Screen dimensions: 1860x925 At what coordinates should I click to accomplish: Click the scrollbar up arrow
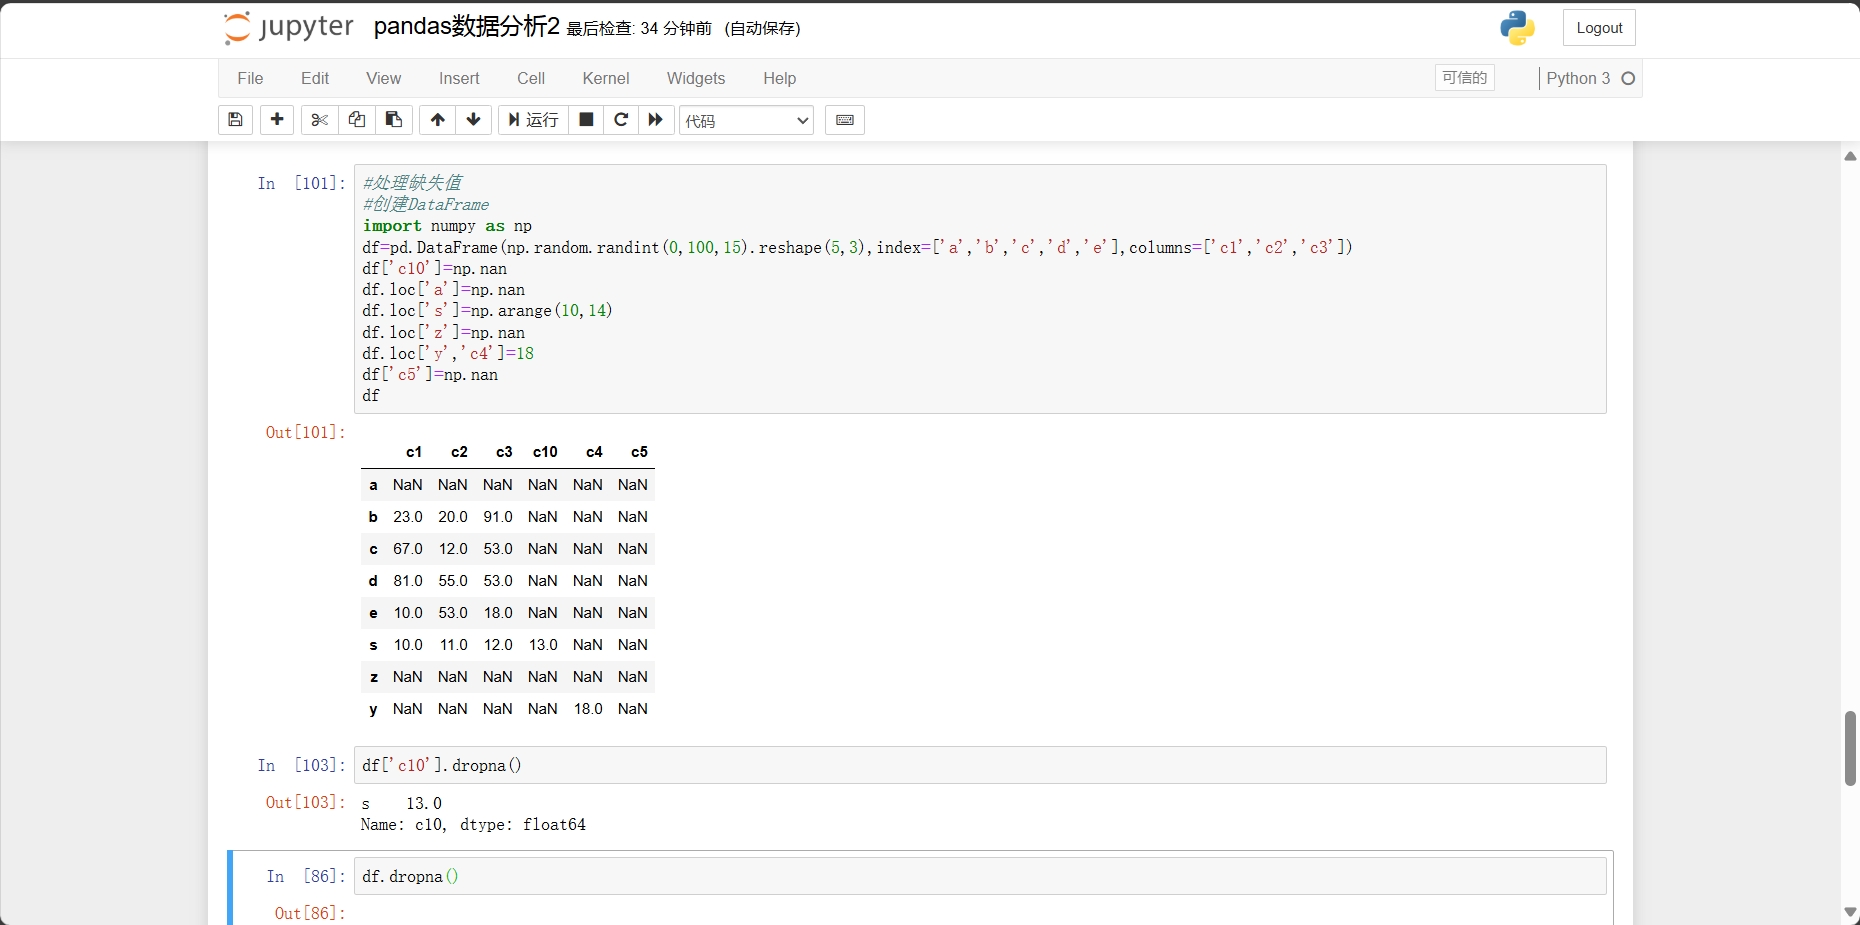click(x=1850, y=155)
